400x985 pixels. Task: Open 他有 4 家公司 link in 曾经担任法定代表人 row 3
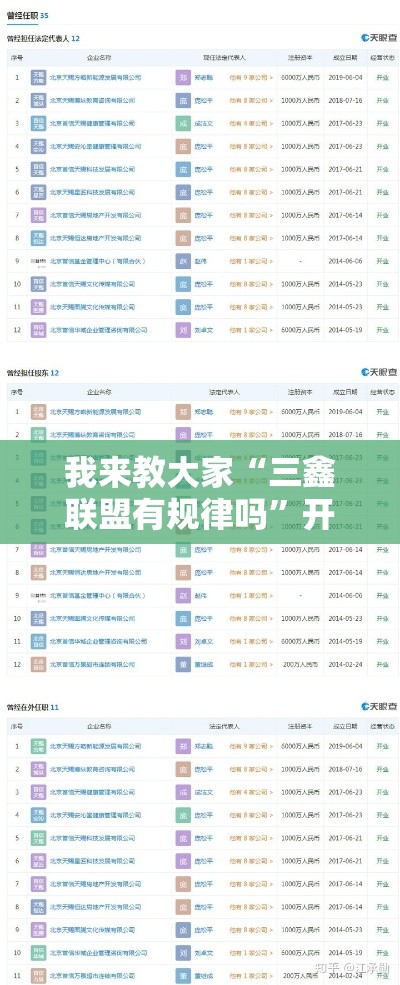[251, 124]
